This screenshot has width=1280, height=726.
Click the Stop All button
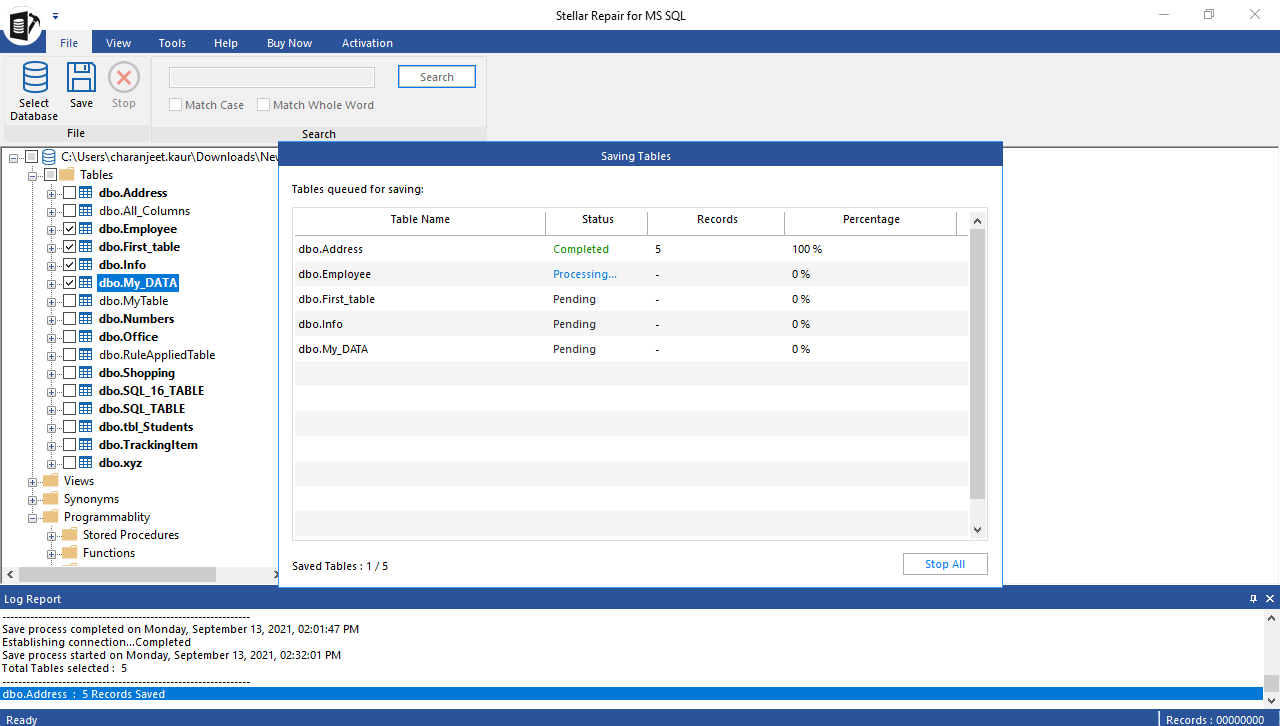pos(945,564)
